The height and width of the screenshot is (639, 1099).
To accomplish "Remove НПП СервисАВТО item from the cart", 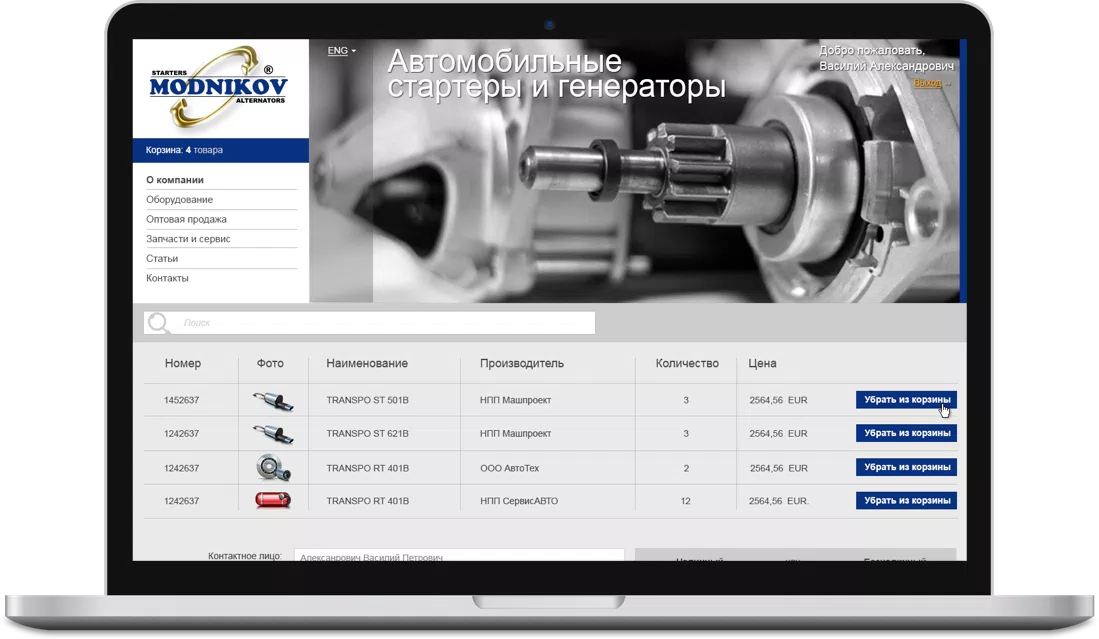I will (906, 500).
